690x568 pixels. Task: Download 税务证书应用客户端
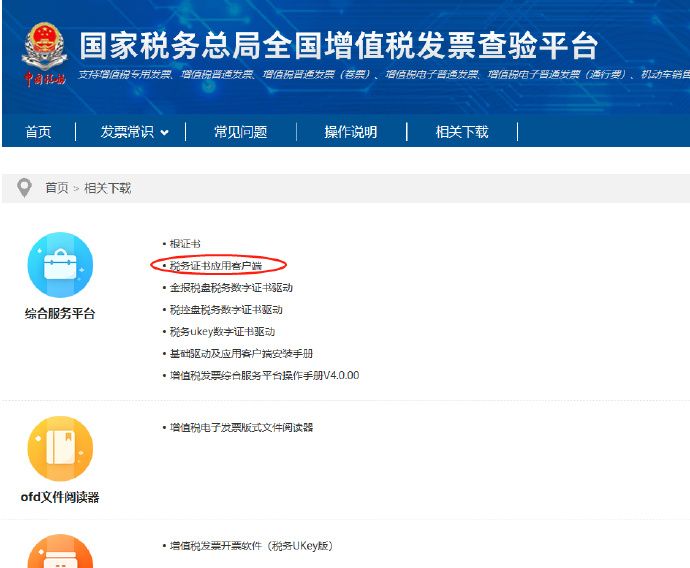(x=216, y=265)
